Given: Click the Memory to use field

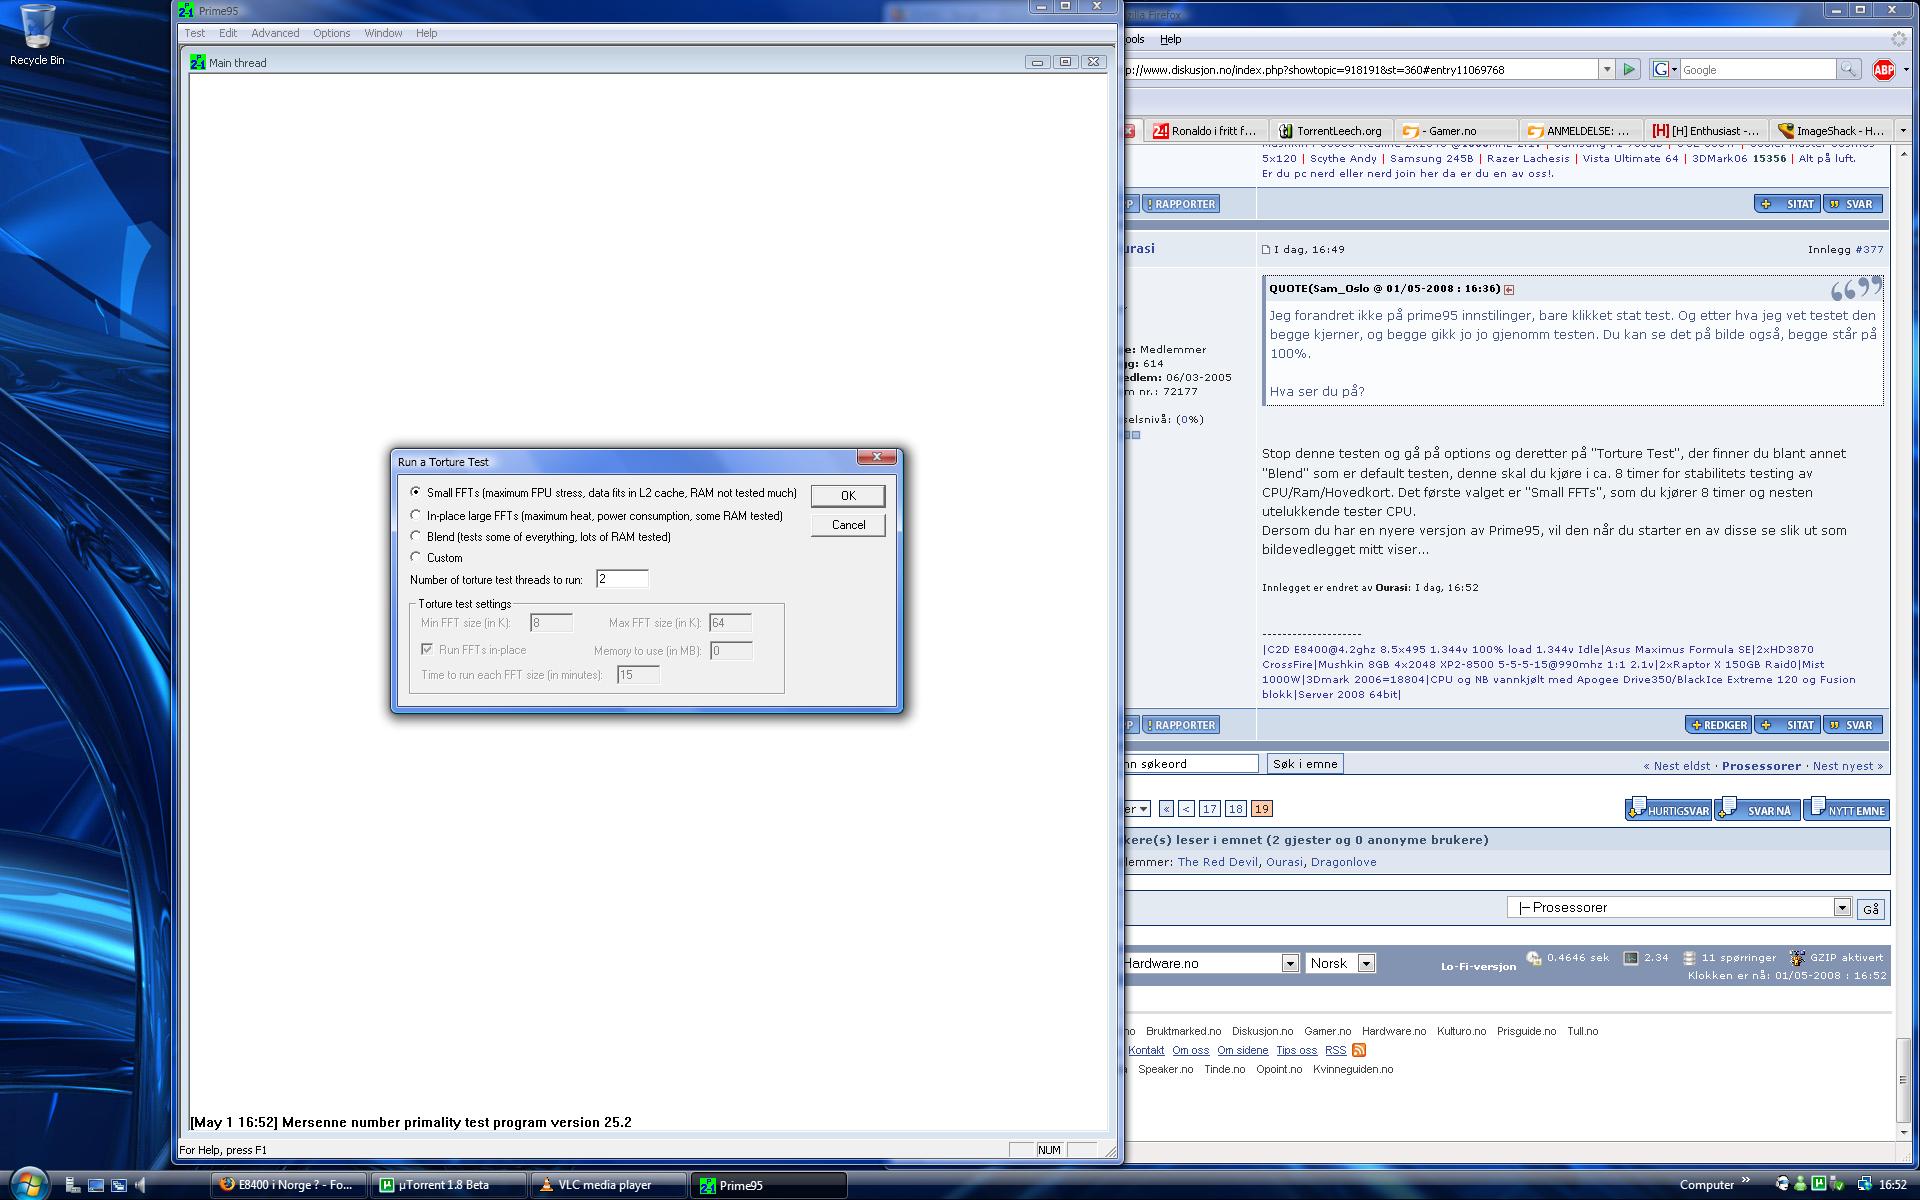Looking at the screenshot, I should (731, 651).
